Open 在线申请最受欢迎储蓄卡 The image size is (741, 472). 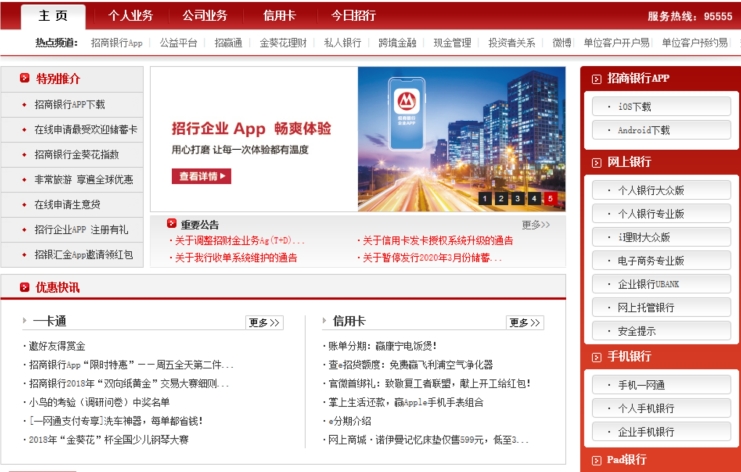pyautogui.click(x=86, y=130)
